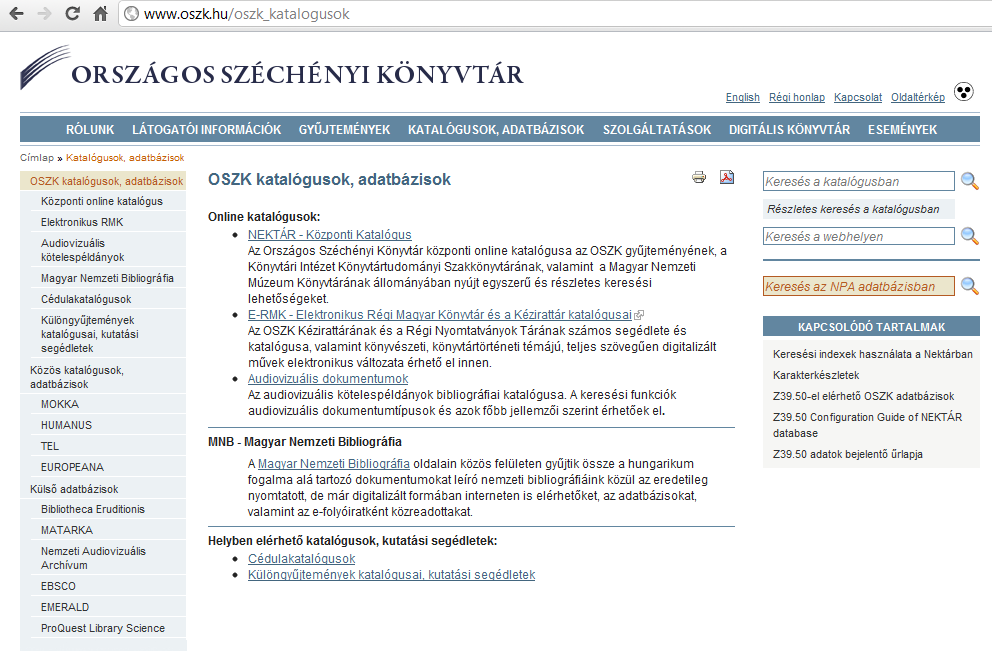Viewport: 992px width, 651px height.
Task: Select OSZK katalógusok, adatbázisok in the sidebar
Action: pyautogui.click(x=103, y=181)
